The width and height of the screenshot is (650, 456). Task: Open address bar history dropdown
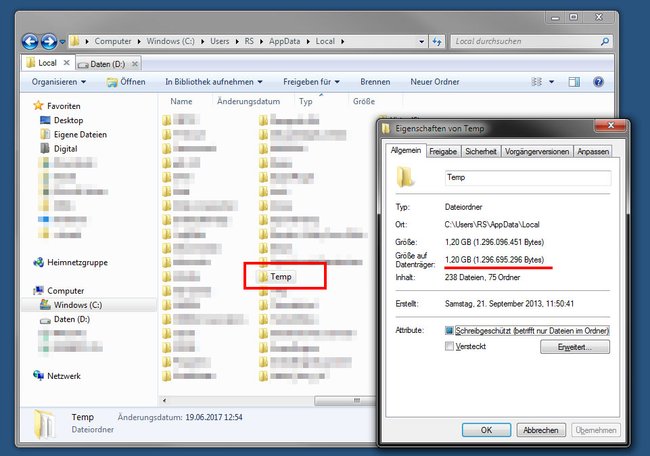tap(421, 41)
